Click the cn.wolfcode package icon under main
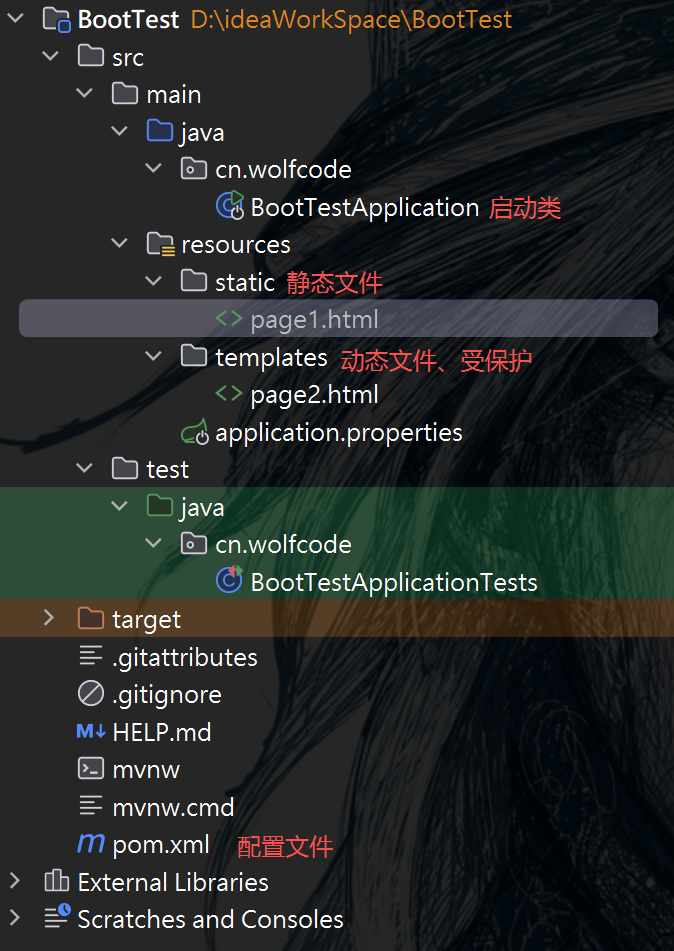Viewport: 674px width, 951px height. [x=192, y=168]
